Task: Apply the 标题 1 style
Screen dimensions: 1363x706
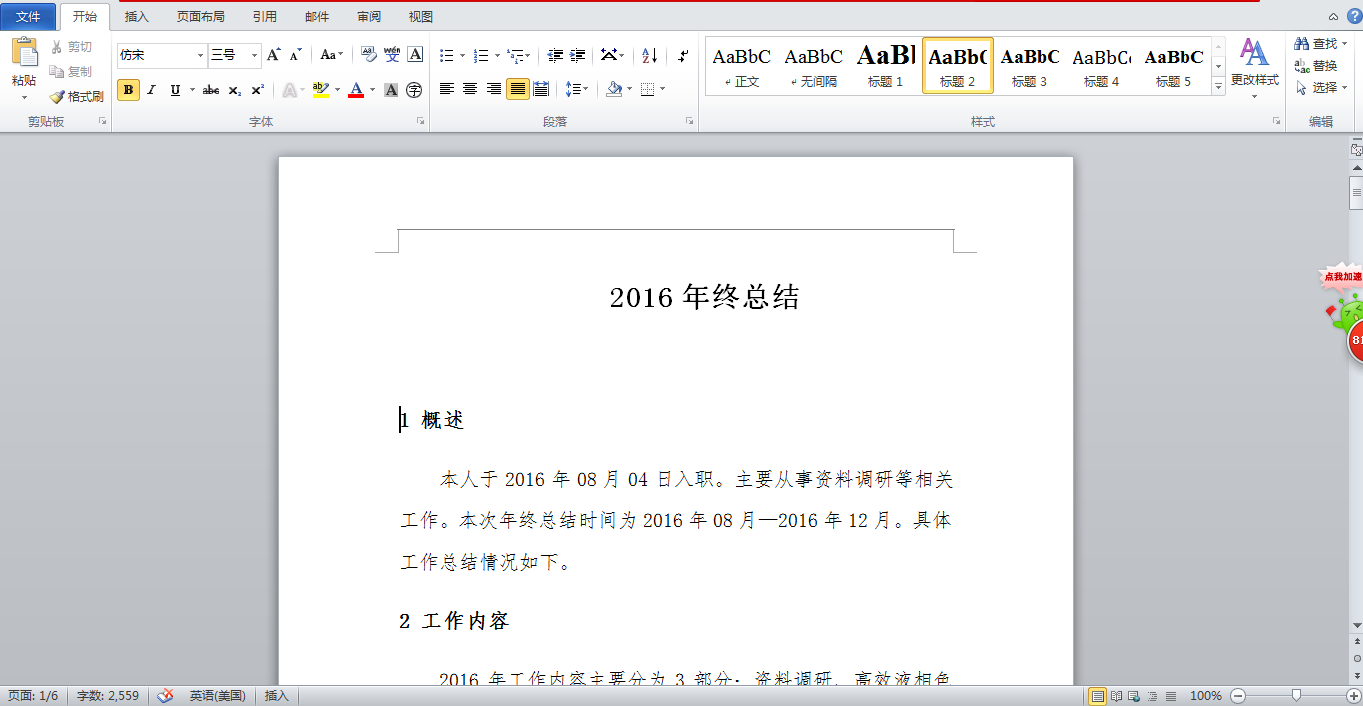Action: [885, 65]
